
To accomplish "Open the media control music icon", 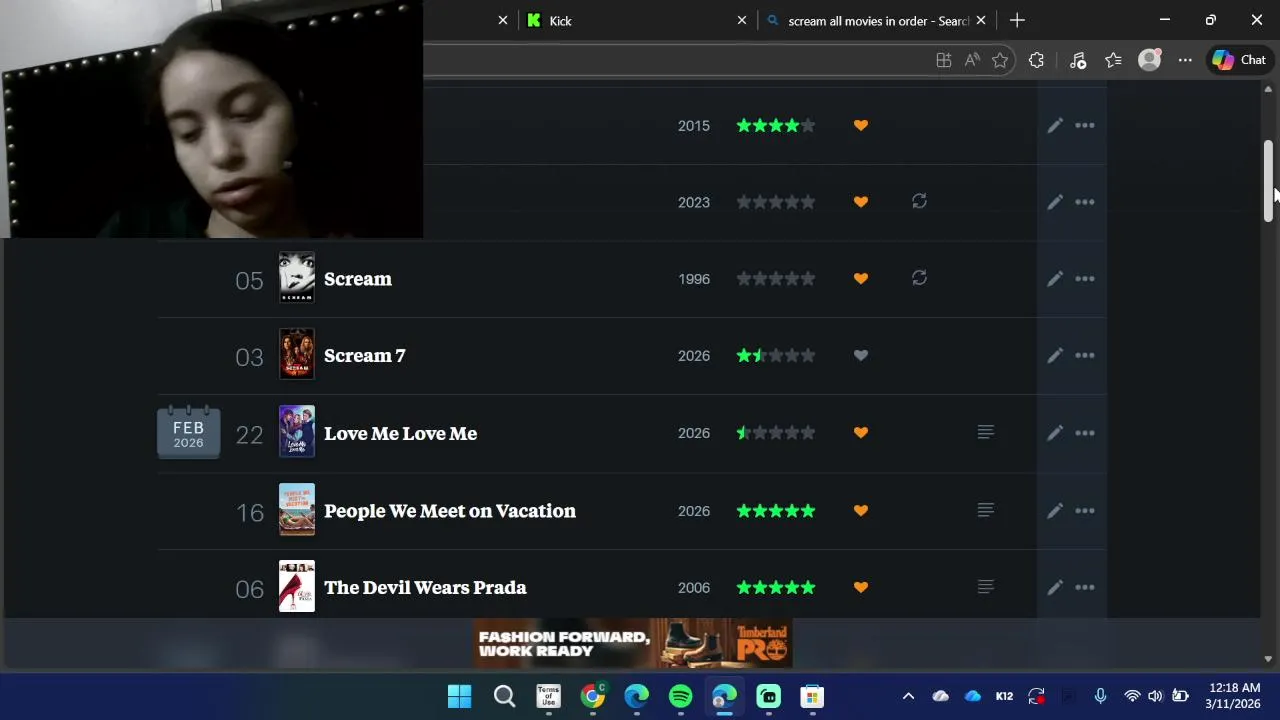I will pos(1077,60).
